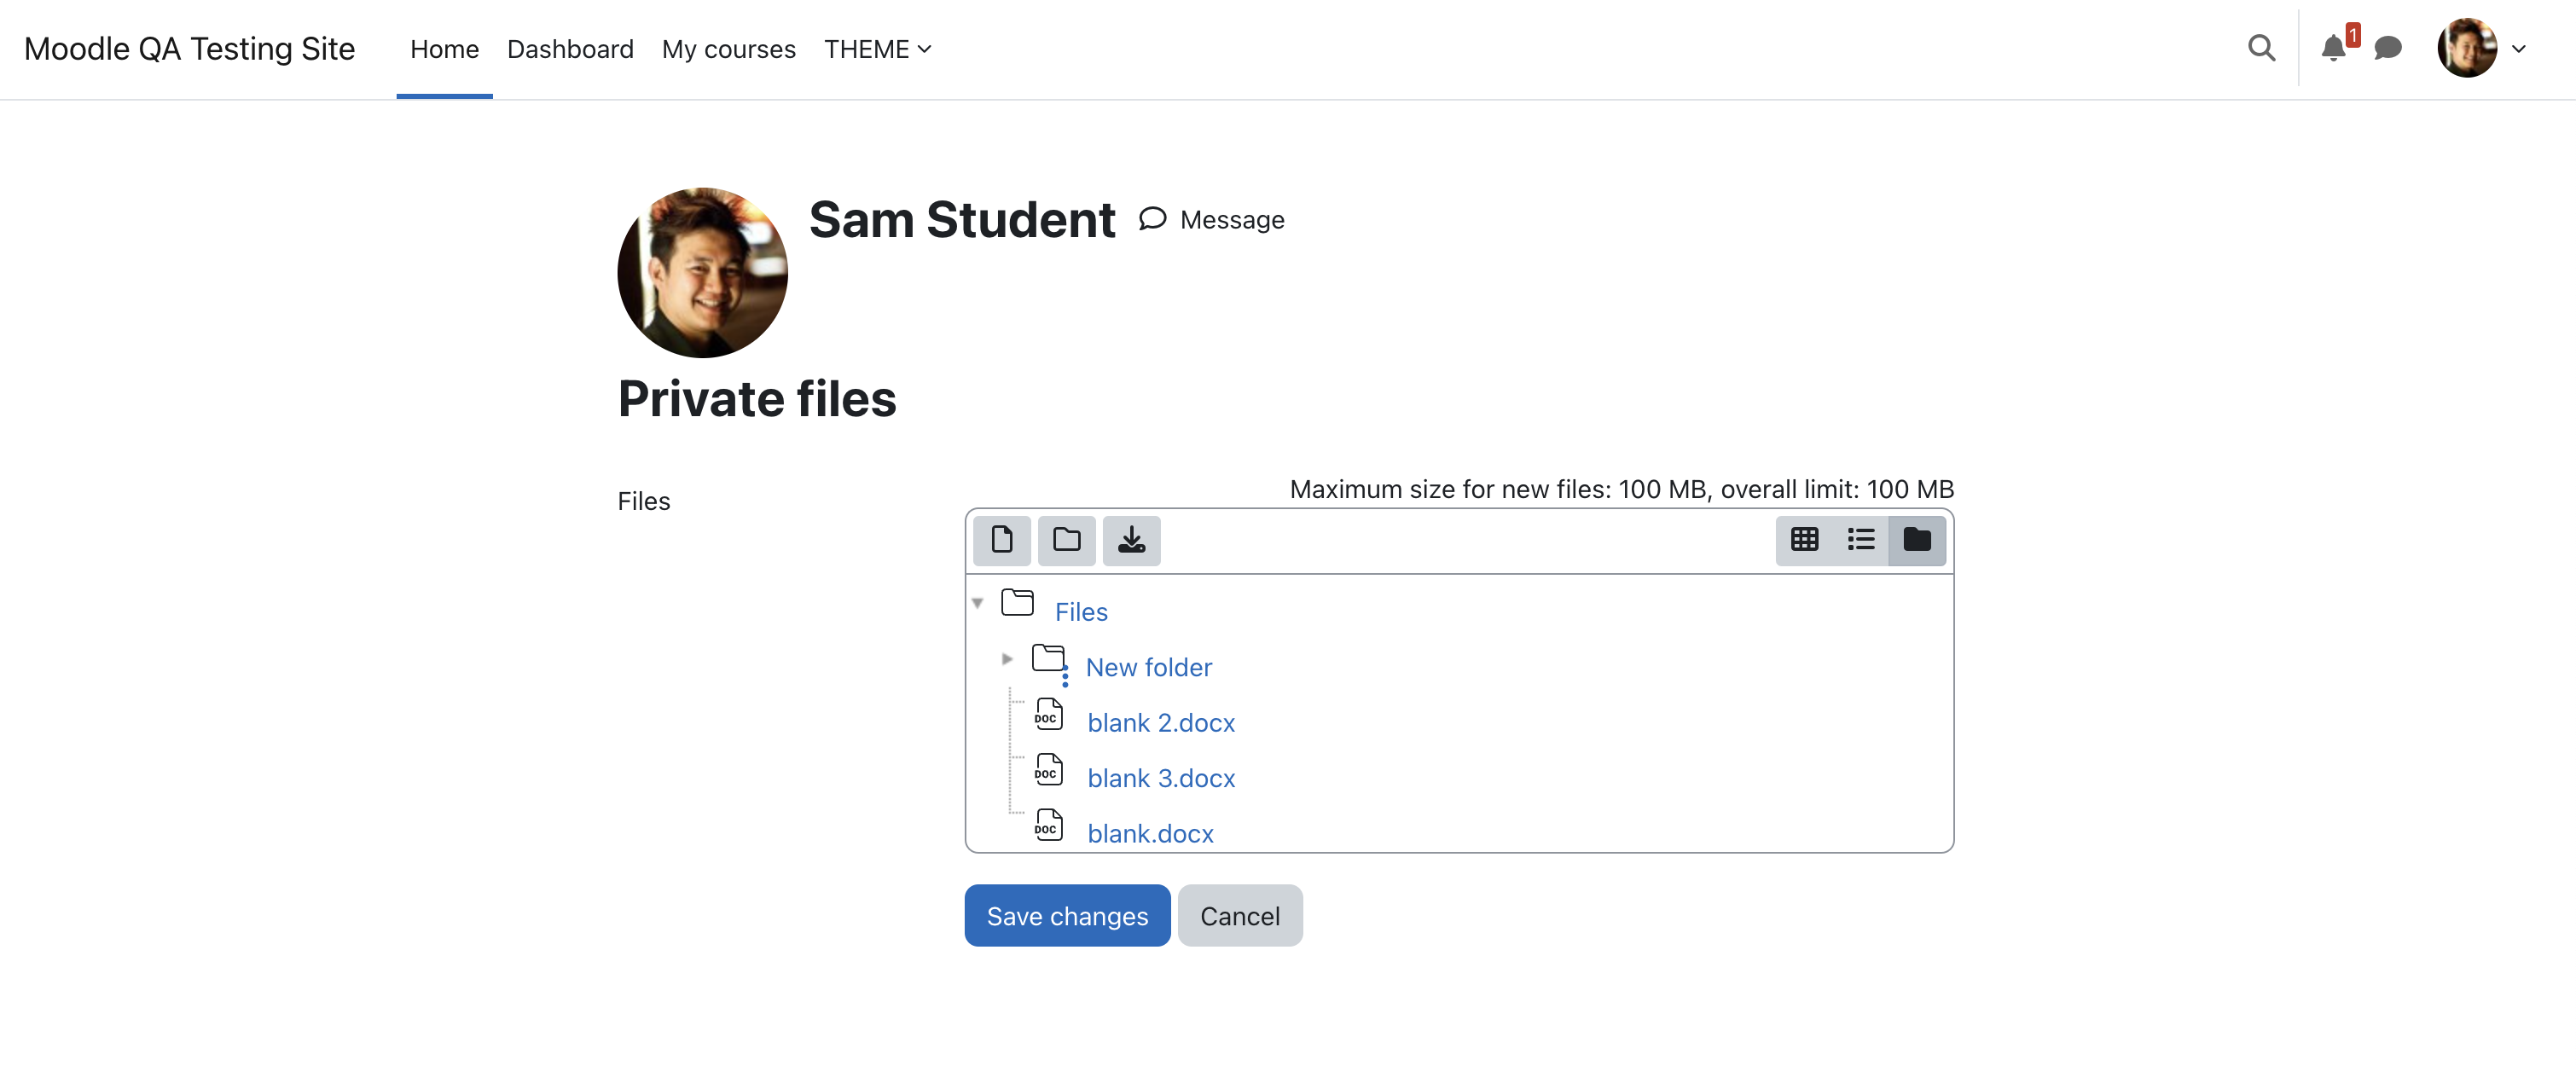
Task: Open the THEME dropdown menu
Action: tap(877, 49)
